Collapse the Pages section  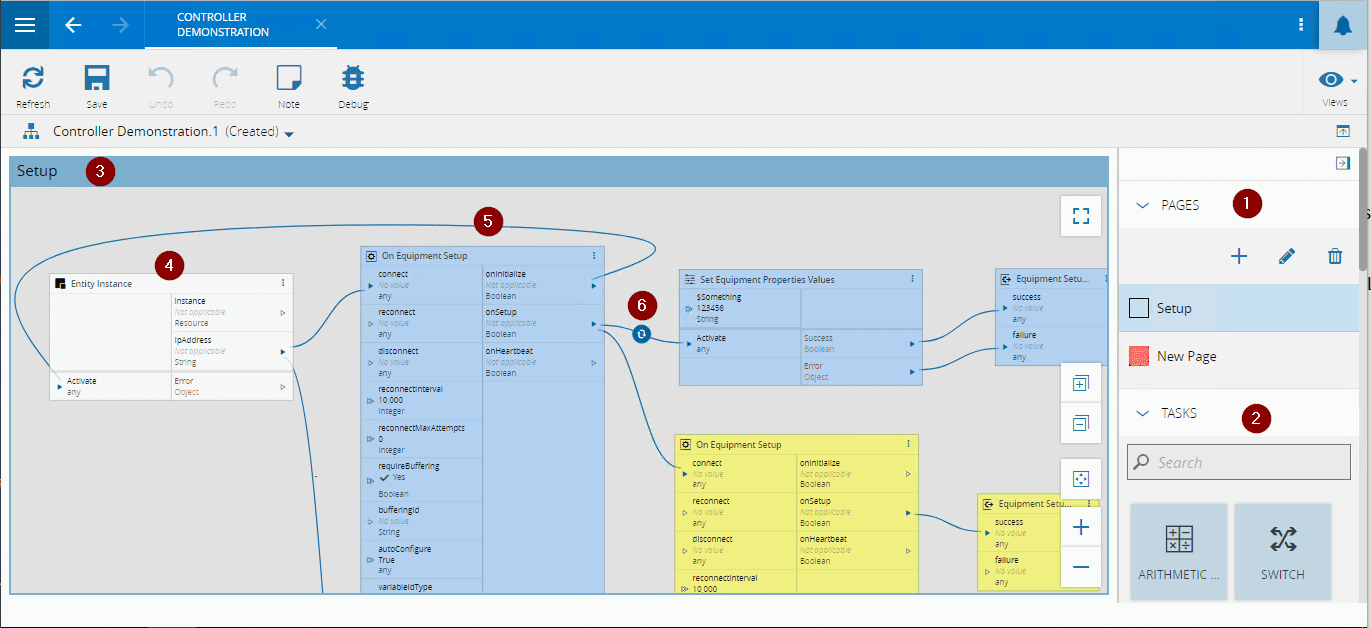[x=1143, y=205]
